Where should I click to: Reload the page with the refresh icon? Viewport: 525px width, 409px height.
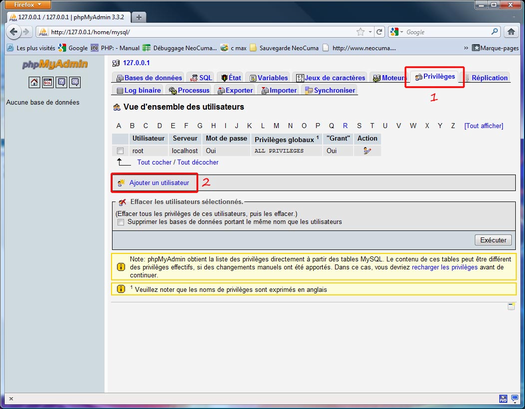[379, 32]
